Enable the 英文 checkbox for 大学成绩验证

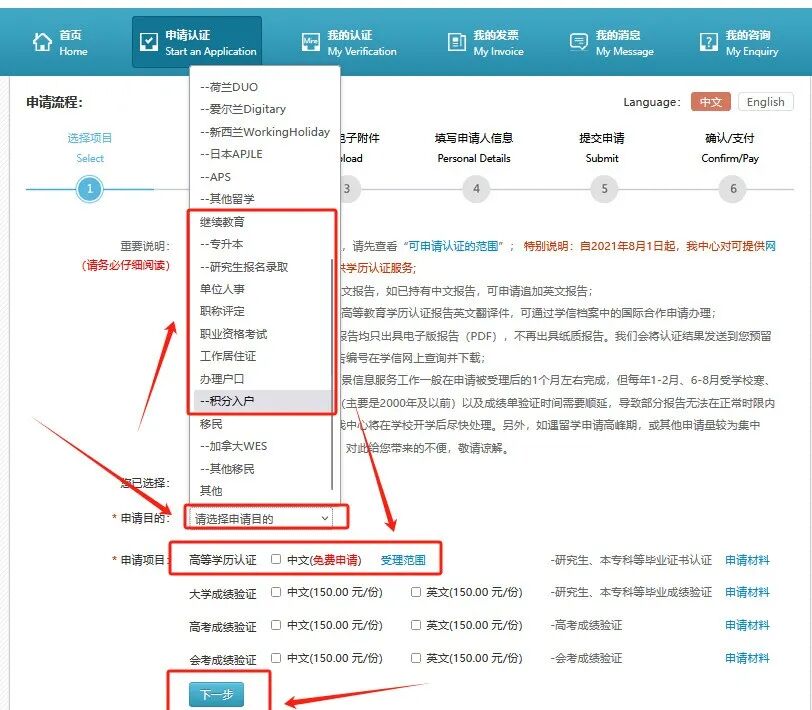417,592
